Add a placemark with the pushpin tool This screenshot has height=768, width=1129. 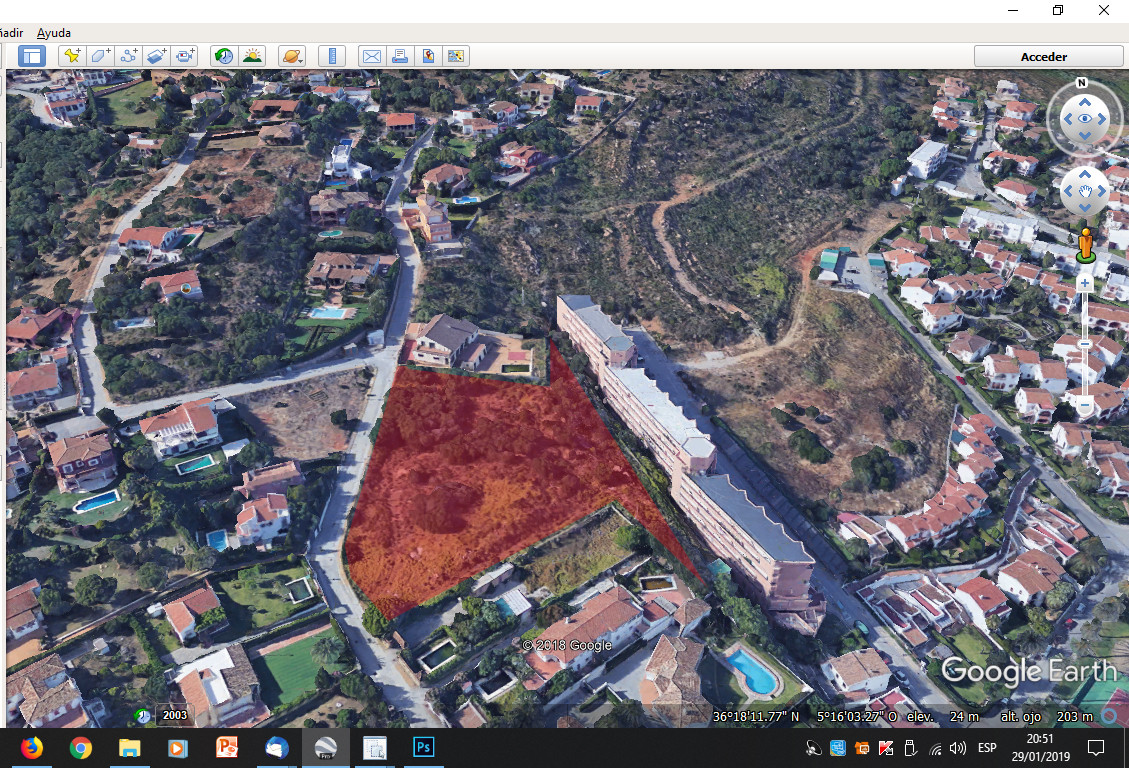72,56
